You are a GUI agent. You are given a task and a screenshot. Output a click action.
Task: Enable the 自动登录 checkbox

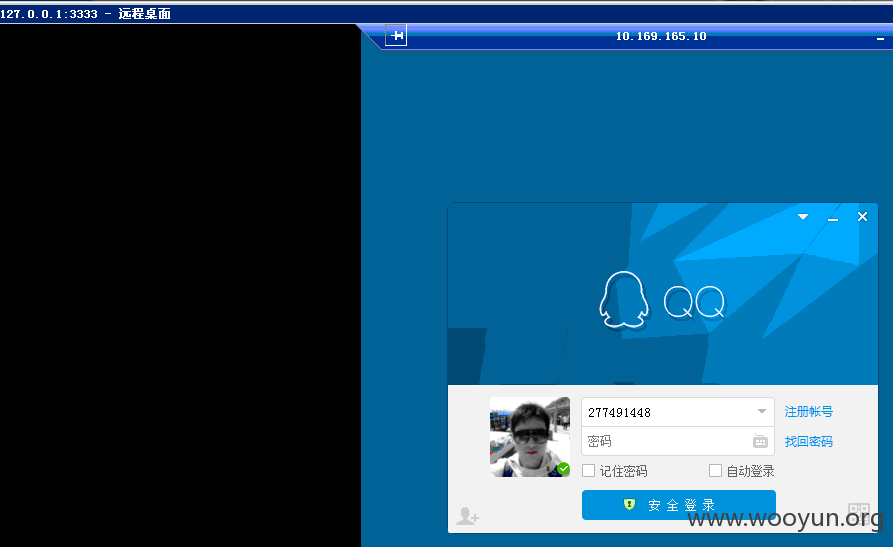coord(715,471)
